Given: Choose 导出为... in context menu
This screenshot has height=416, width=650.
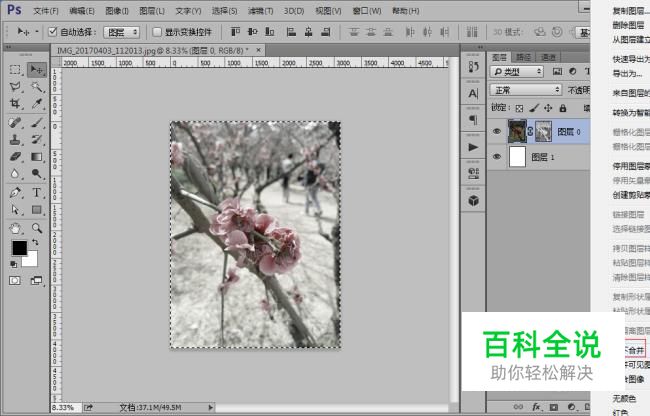Looking at the screenshot, I should coord(628,74).
